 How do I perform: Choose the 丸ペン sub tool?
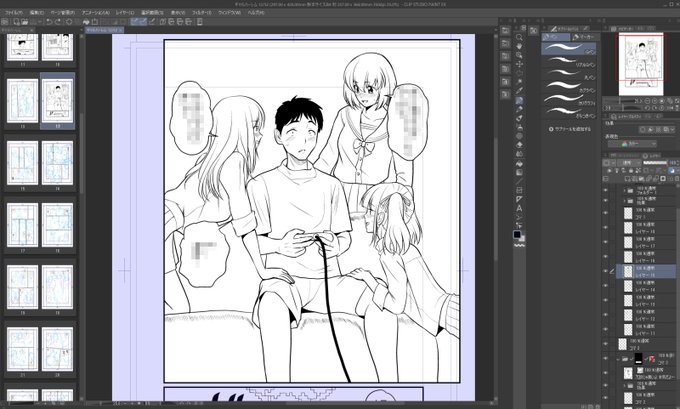pyautogui.click(x=569, y=74)
